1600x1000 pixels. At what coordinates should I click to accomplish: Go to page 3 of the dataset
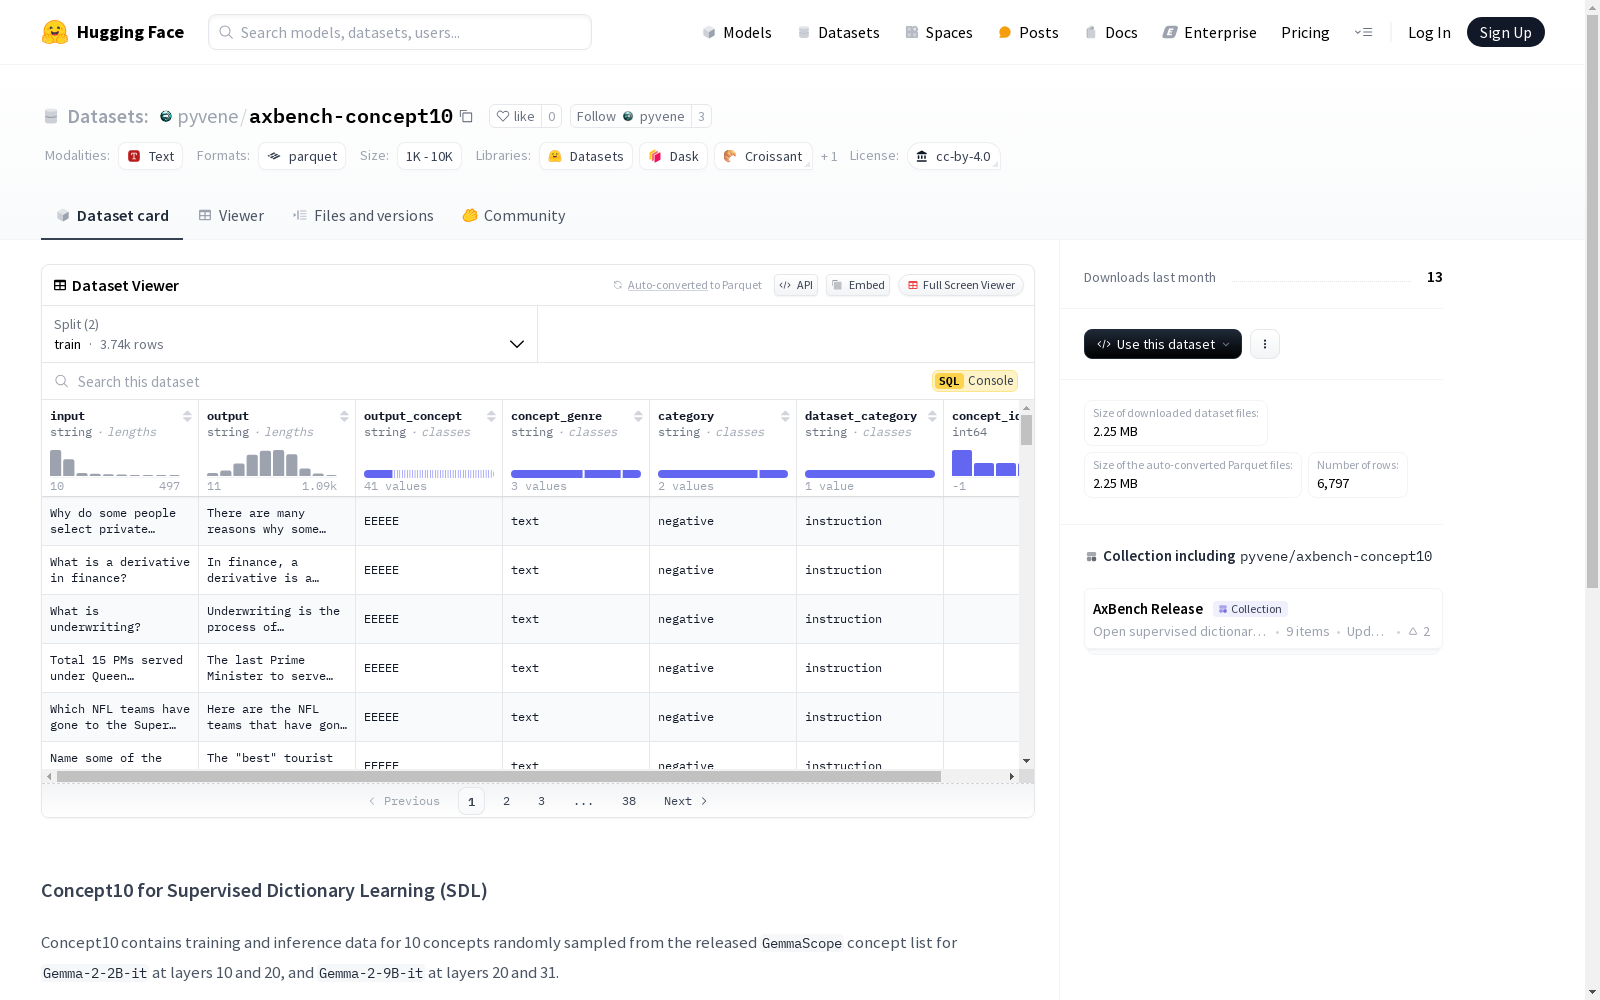pos(542,801)
